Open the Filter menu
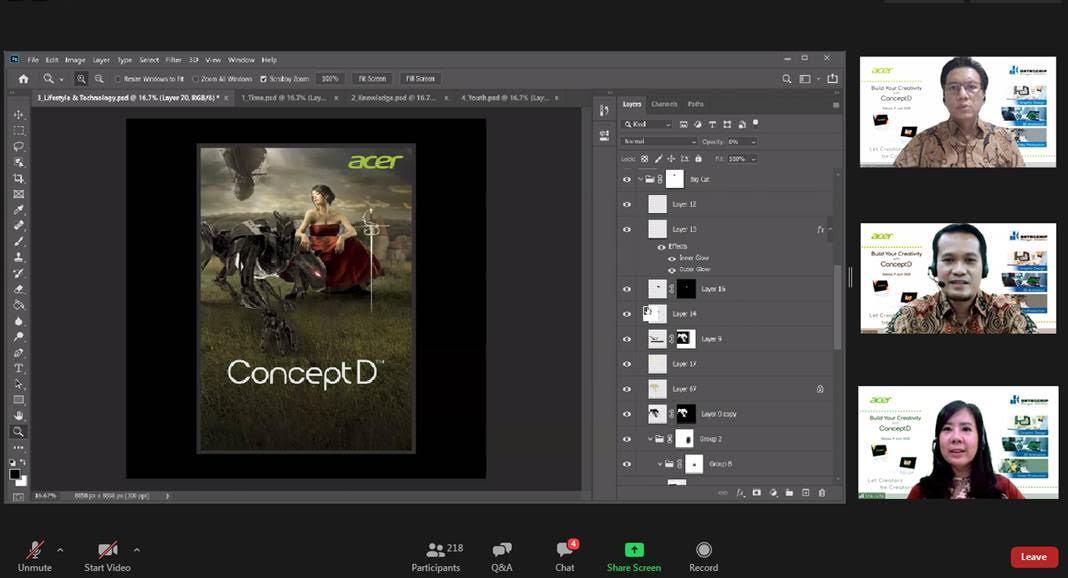This screenshot has width=1068, height=578. (173, 60)
